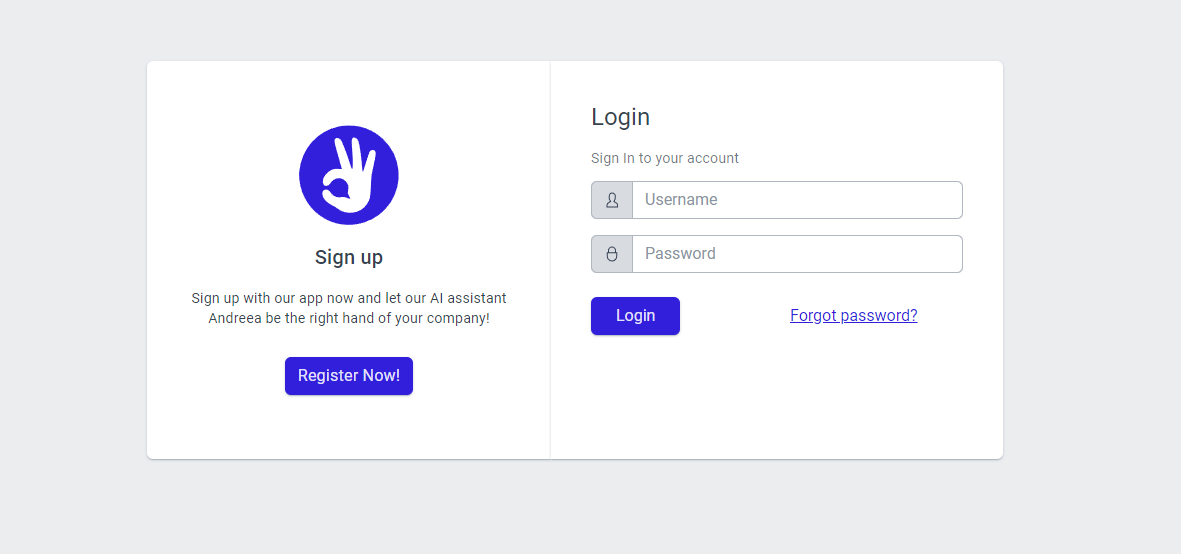Click the Sign In to your account subtitle
The height and width of the screenshot is (554, 1181).
[665, 158]
